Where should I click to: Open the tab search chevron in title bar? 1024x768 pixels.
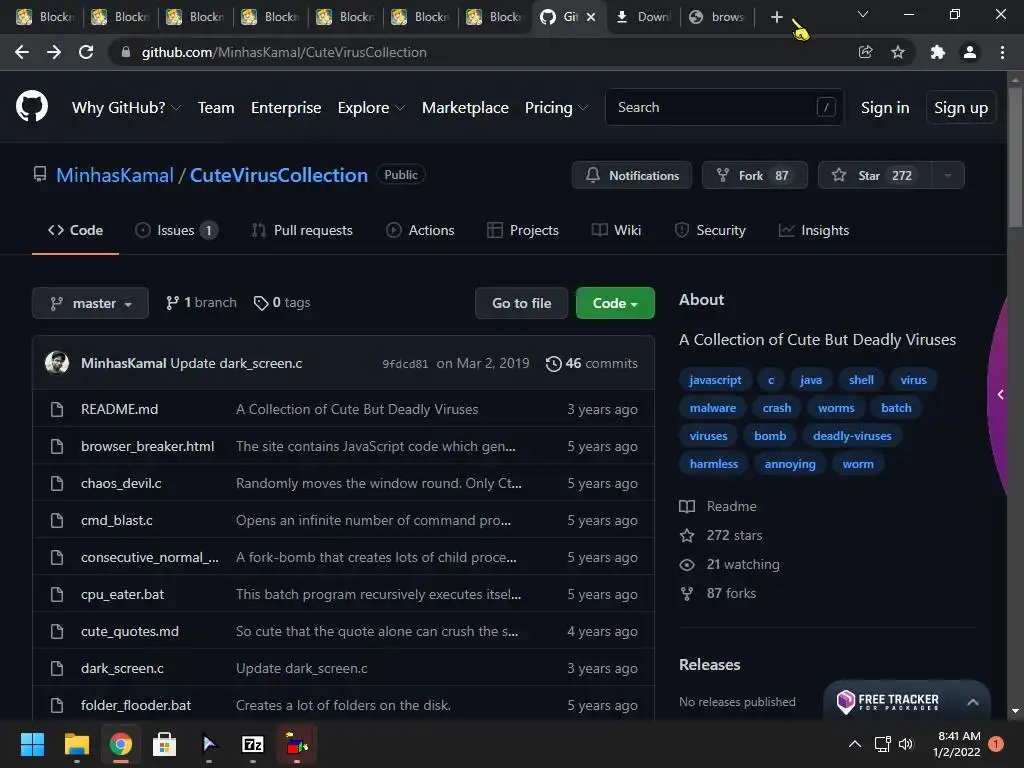(x=863, y=14)
